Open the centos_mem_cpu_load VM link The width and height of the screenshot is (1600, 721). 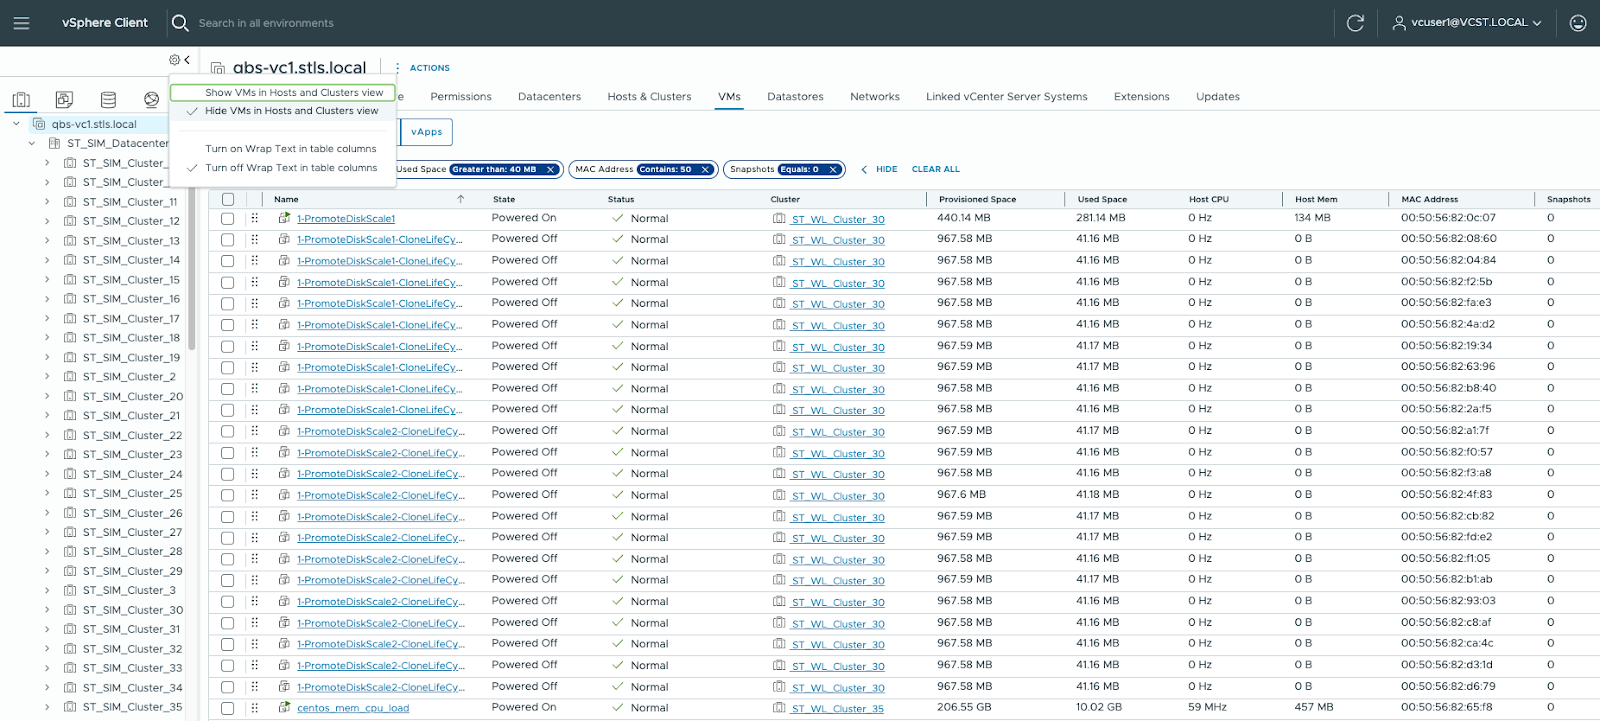coord(353,708)
